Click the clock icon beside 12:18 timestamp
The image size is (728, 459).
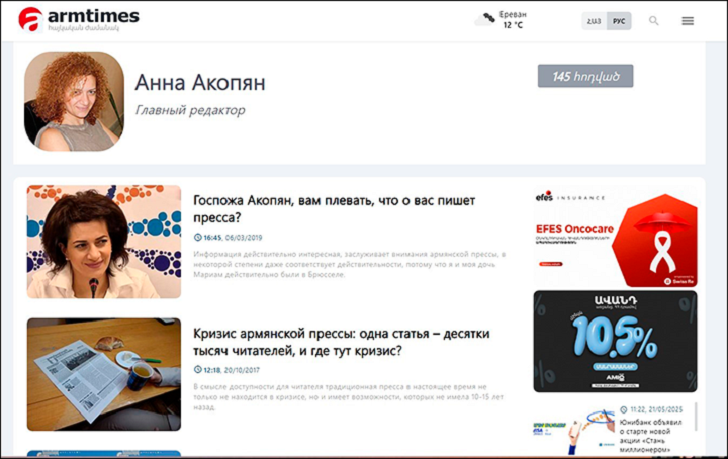(197, 370)
